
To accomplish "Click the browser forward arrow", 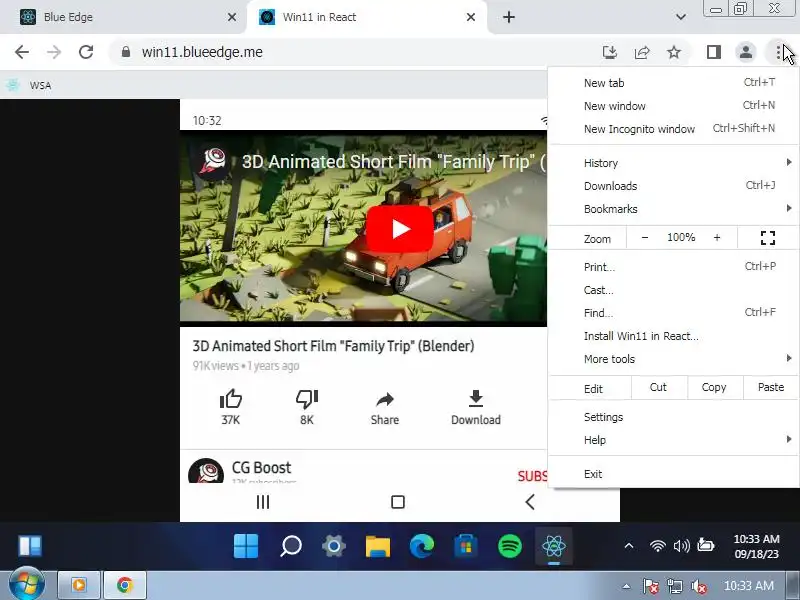I will click(x=54, y=52).
